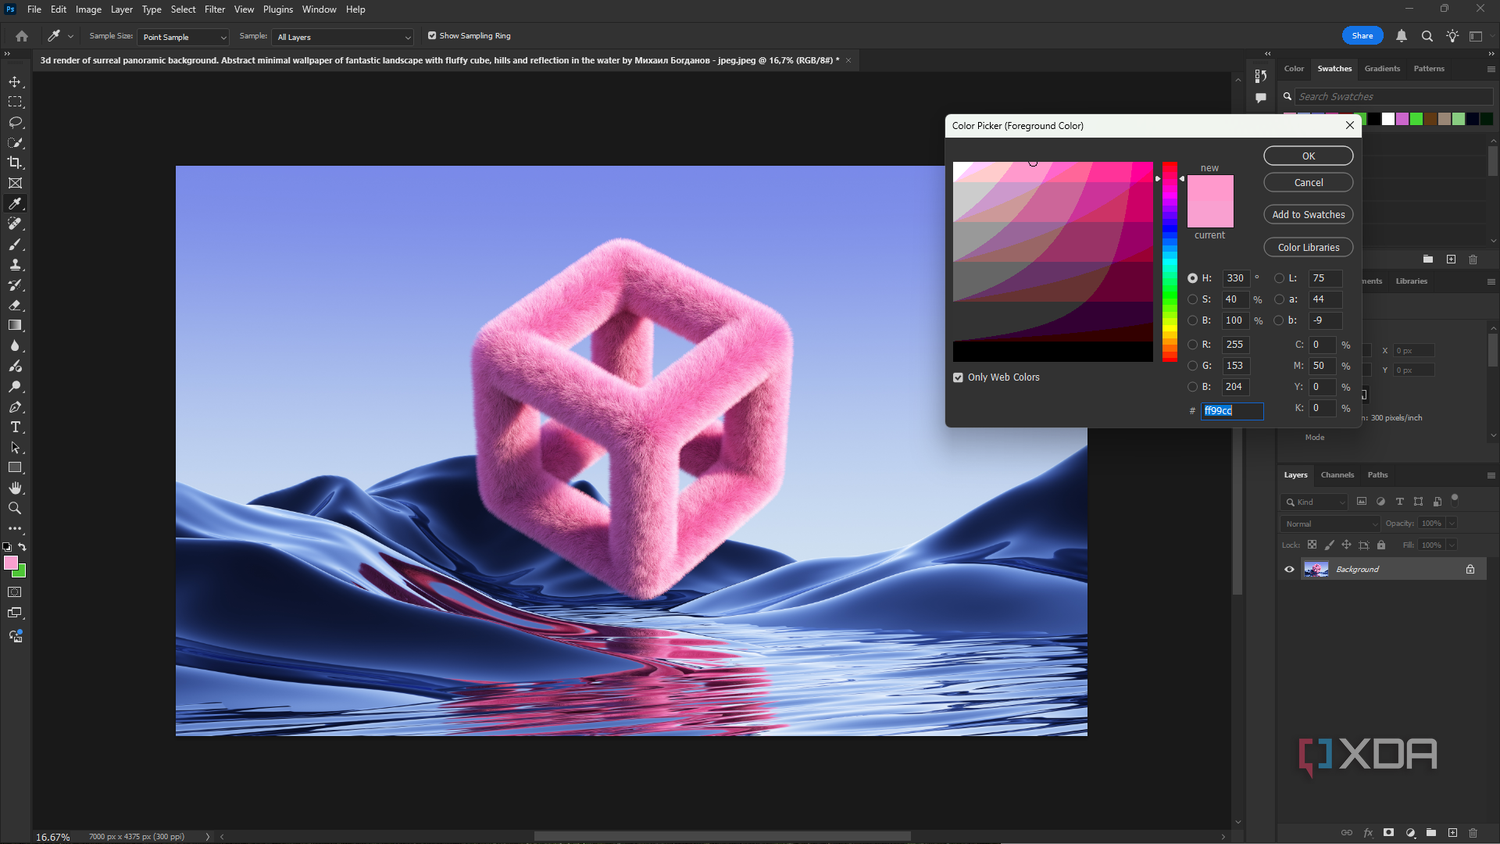Image resolution: width=1500 pixels, height=844 pixels.
Task: Click Cancel in the Color Picker
Action: 1308,182
